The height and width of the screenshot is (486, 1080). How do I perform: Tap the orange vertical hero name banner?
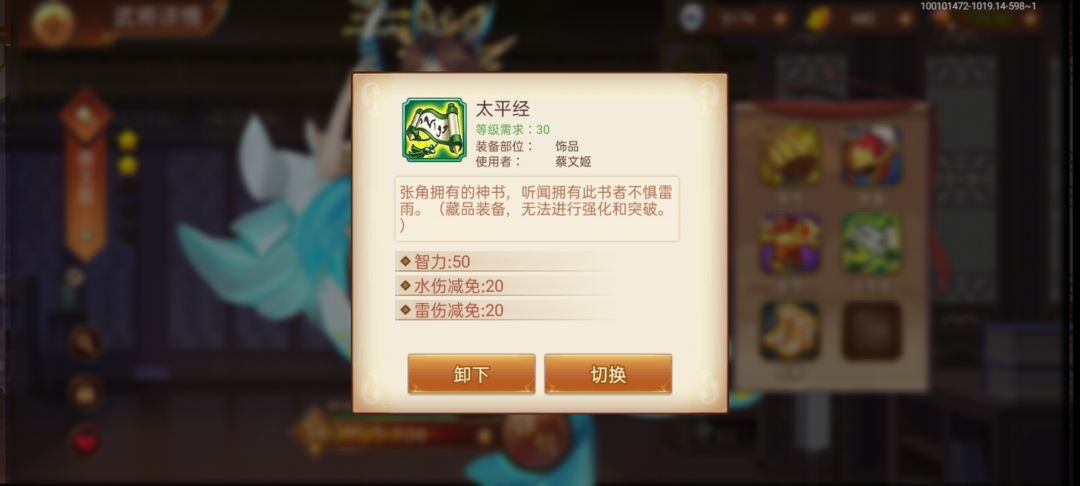(x=85, y=176)
